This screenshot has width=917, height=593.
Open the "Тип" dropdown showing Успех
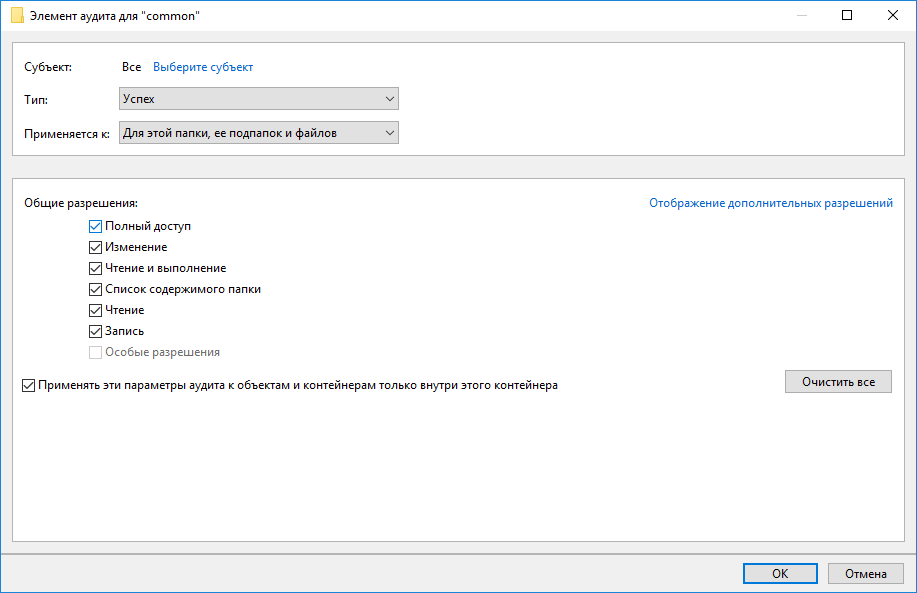(258, 99)
